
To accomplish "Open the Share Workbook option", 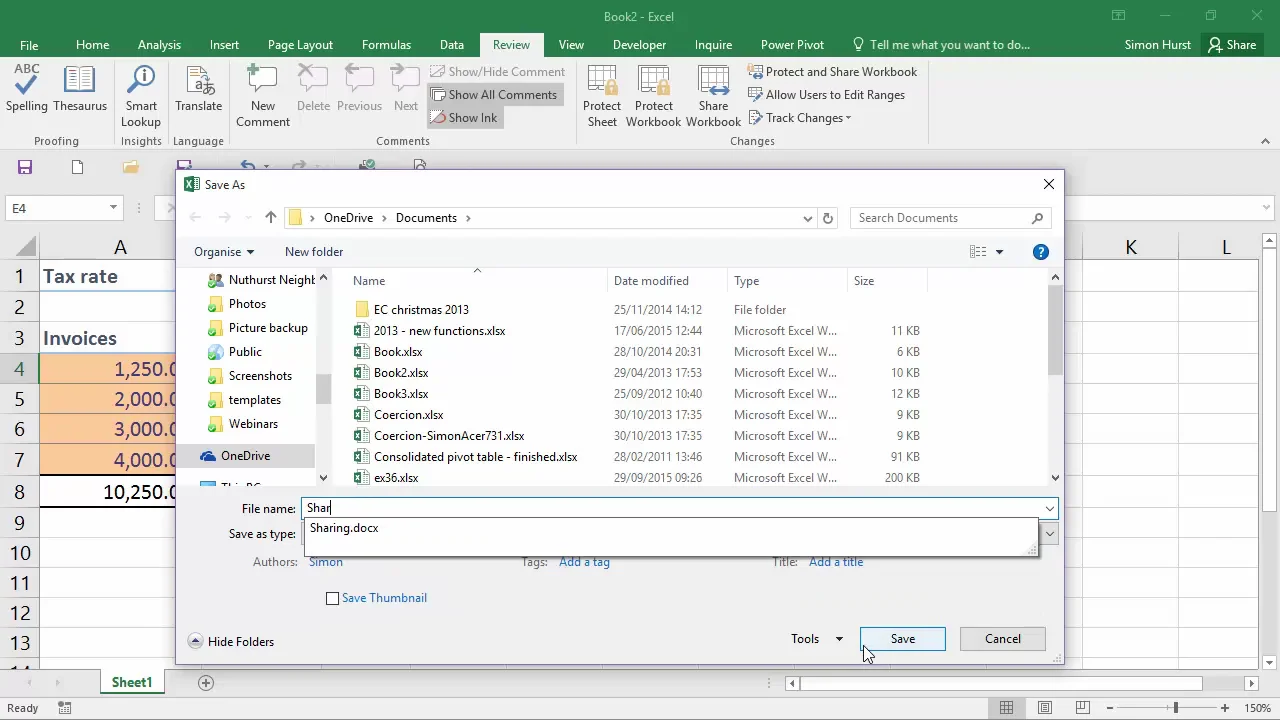I will coord(713,96).
